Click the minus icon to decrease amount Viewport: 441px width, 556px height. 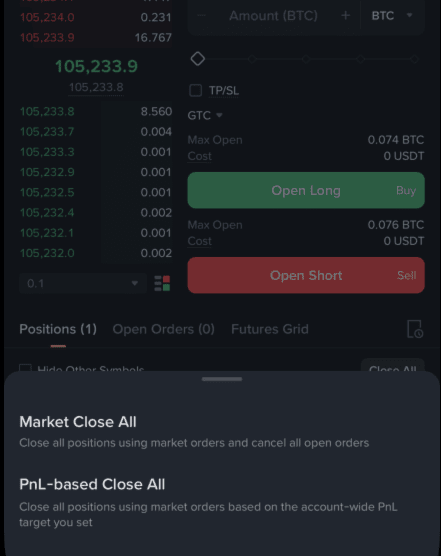201,15
